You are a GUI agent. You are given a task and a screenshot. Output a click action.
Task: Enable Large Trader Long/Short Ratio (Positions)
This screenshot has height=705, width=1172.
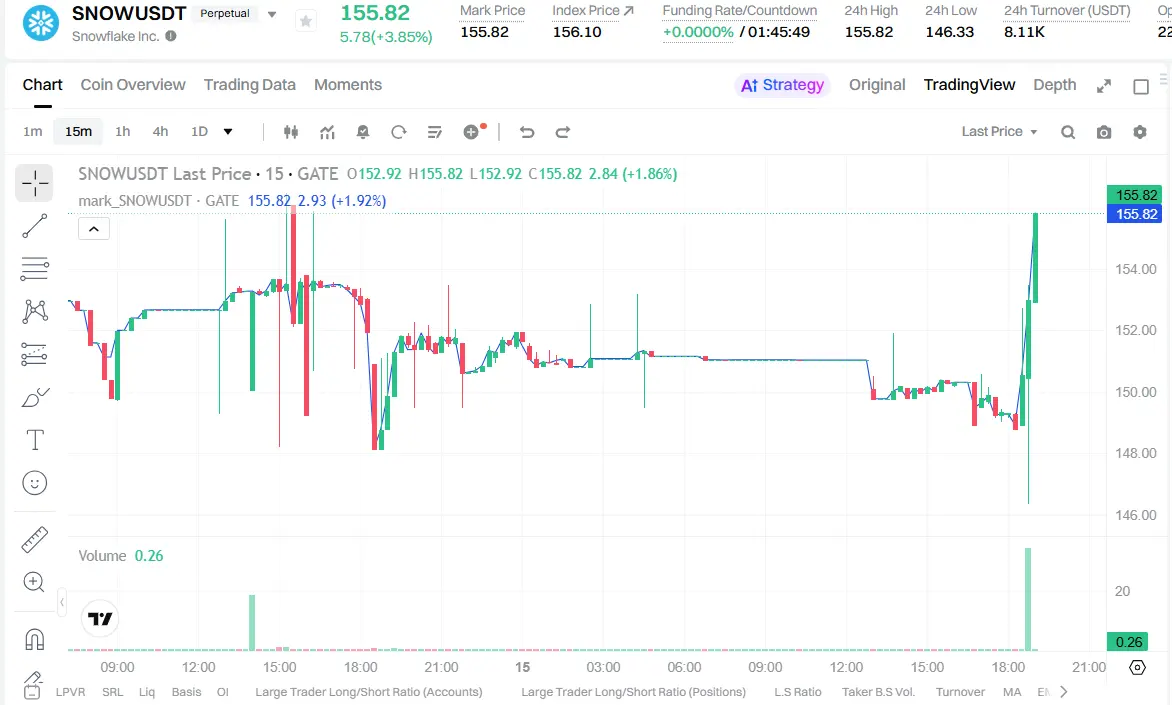633,692
